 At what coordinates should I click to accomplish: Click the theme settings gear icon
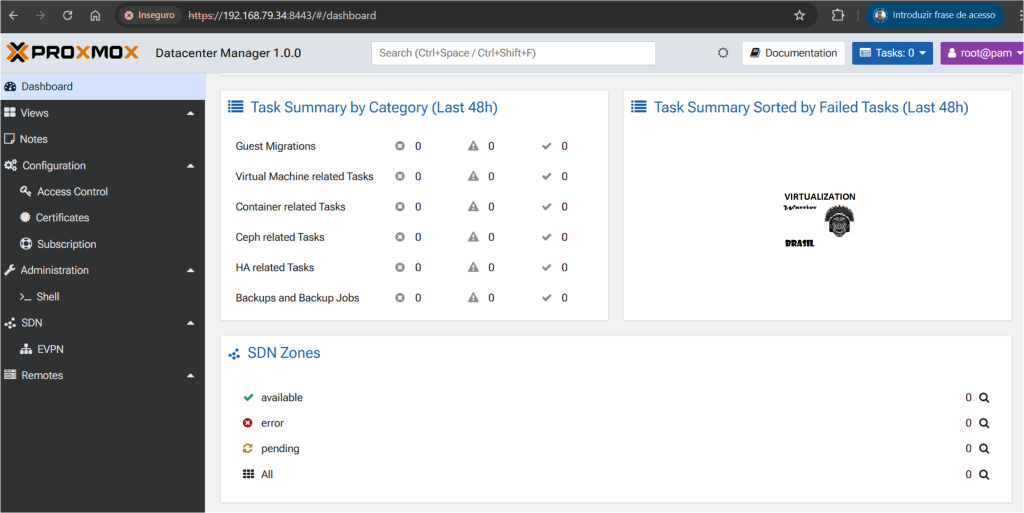point(723,53)
